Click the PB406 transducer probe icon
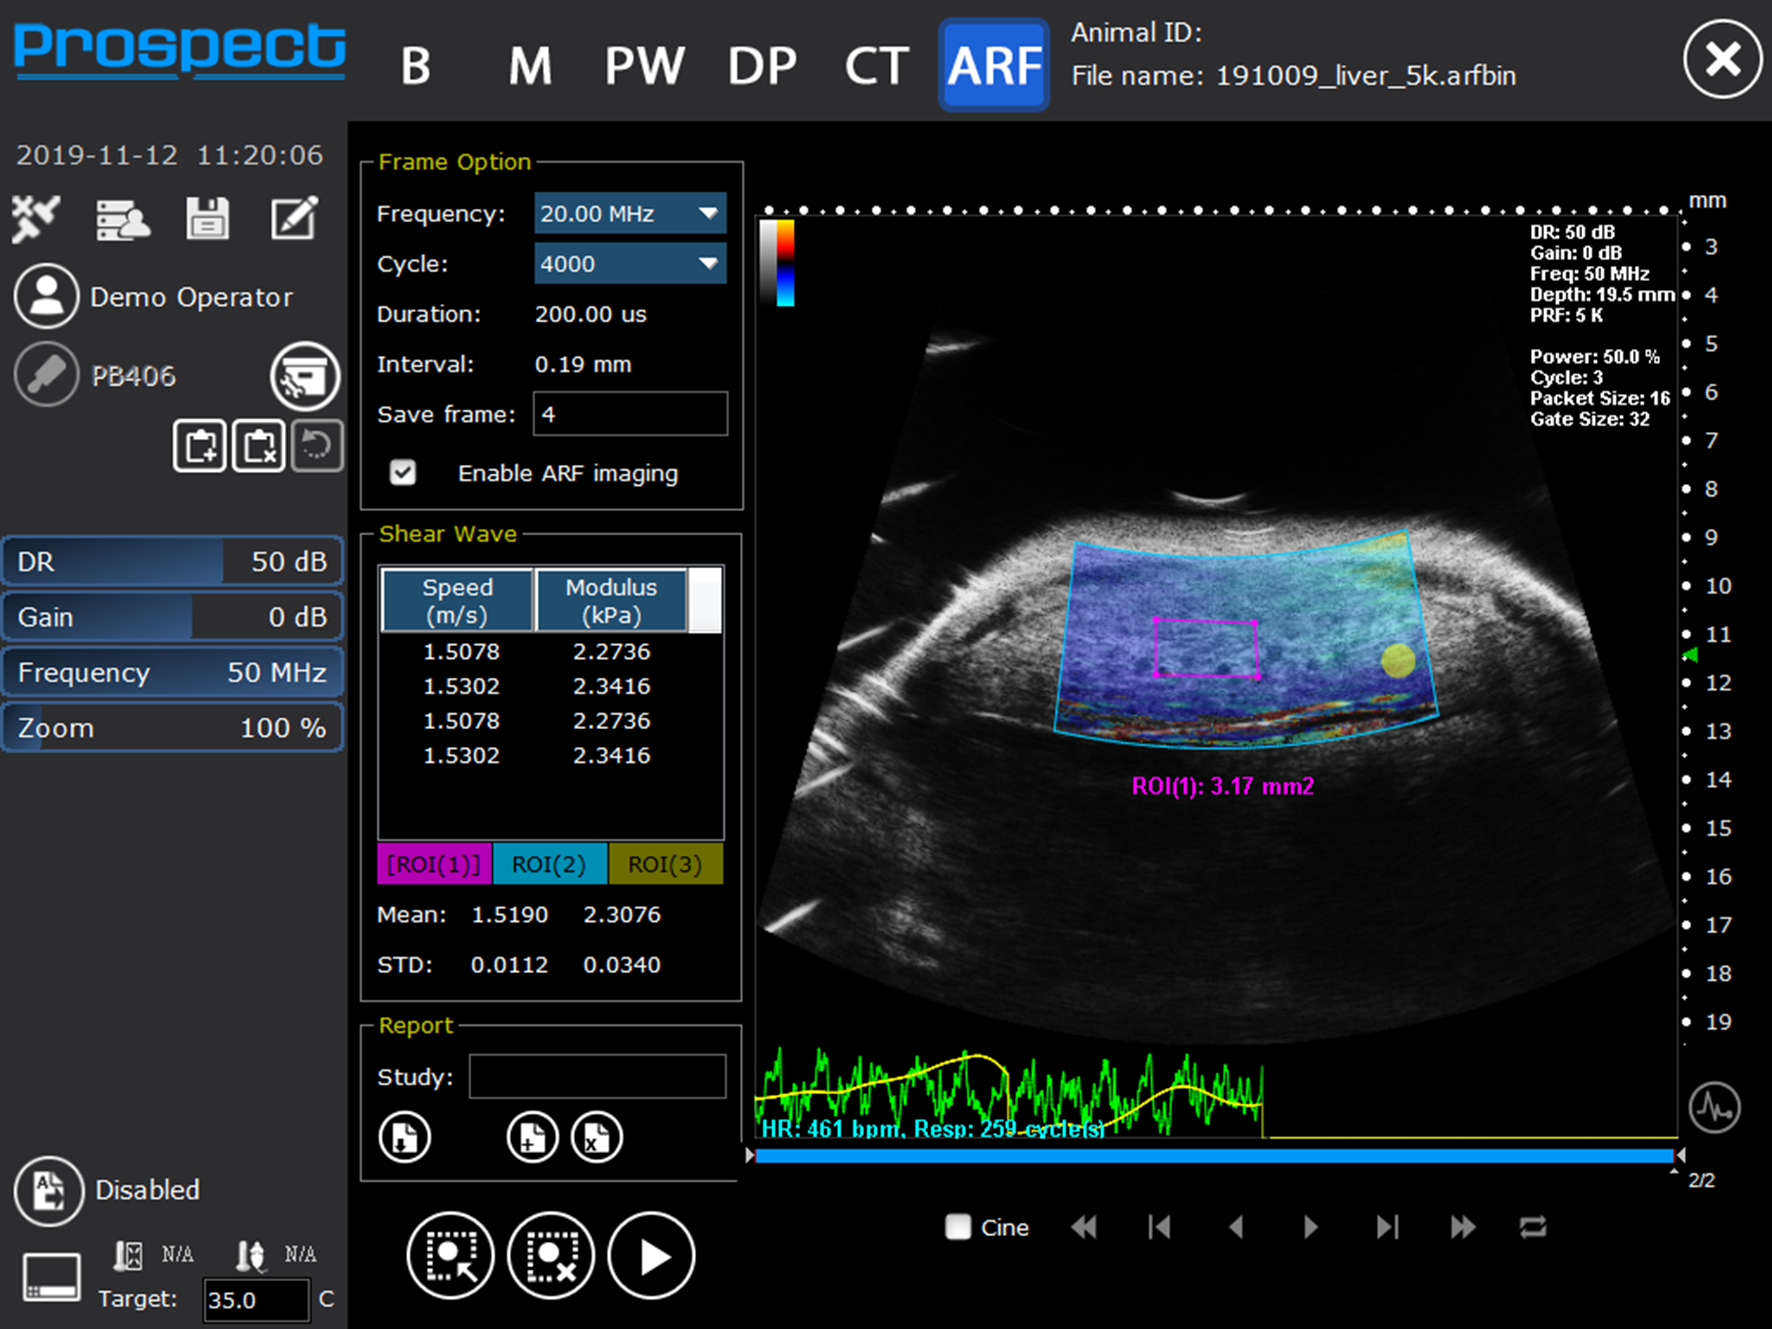The width and height of the screenshot is (1772, 1329). [x=46, y=376]
